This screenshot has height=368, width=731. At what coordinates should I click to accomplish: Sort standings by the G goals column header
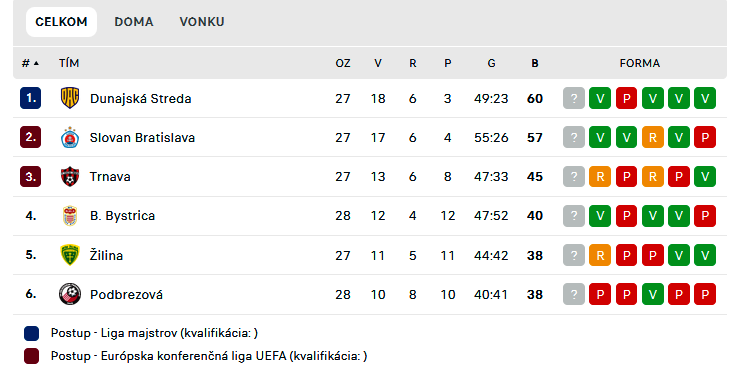click(491, 63)
